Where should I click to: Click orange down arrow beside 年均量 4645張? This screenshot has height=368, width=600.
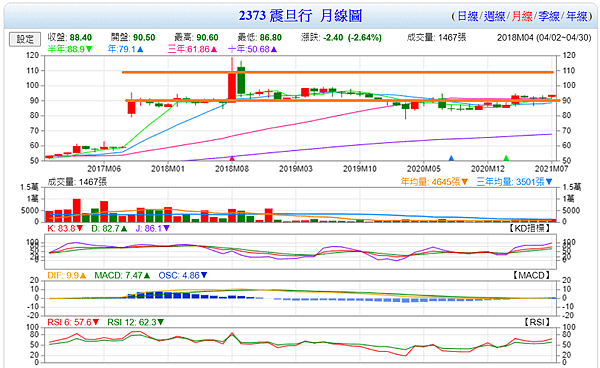(465, 182)
